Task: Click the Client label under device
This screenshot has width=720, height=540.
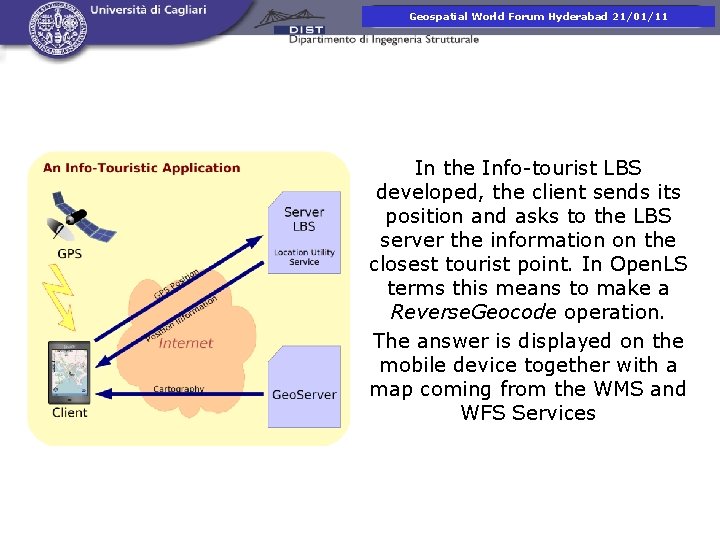Action: (69, 412)
